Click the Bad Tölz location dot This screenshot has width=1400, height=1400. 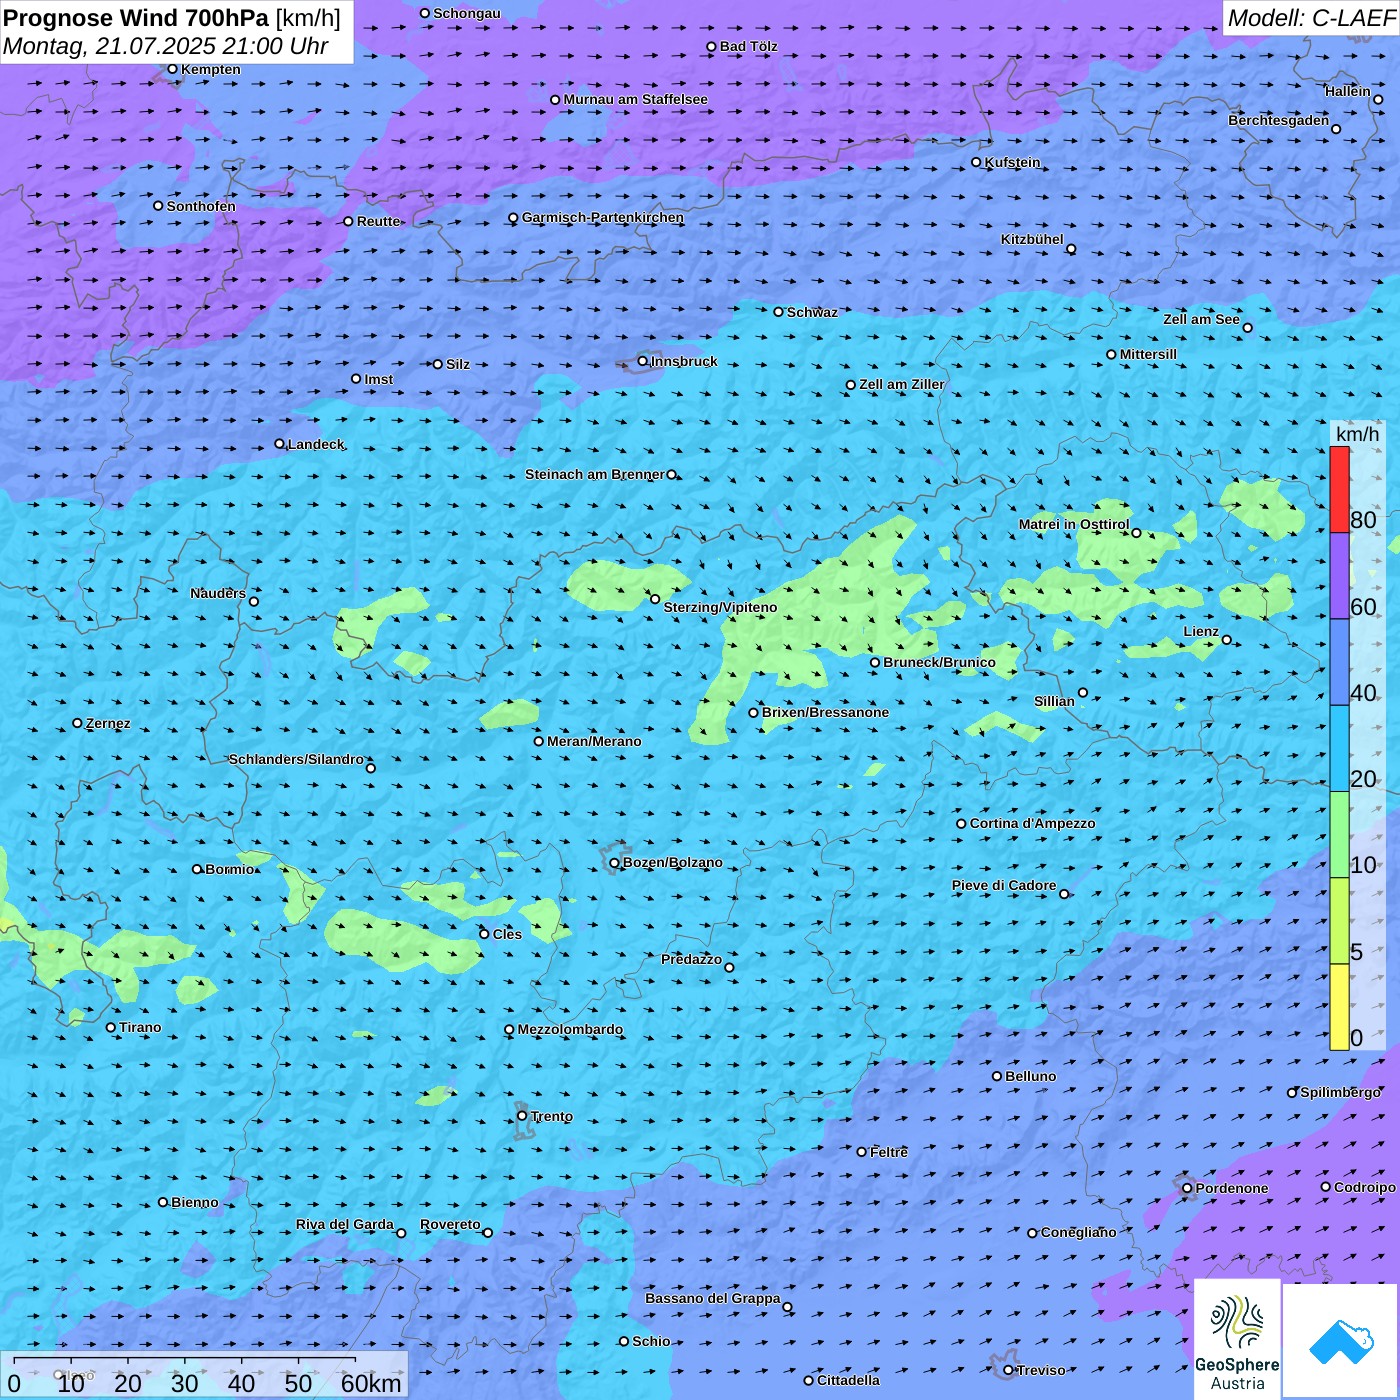pyautogui.click(x=711, y=46)
